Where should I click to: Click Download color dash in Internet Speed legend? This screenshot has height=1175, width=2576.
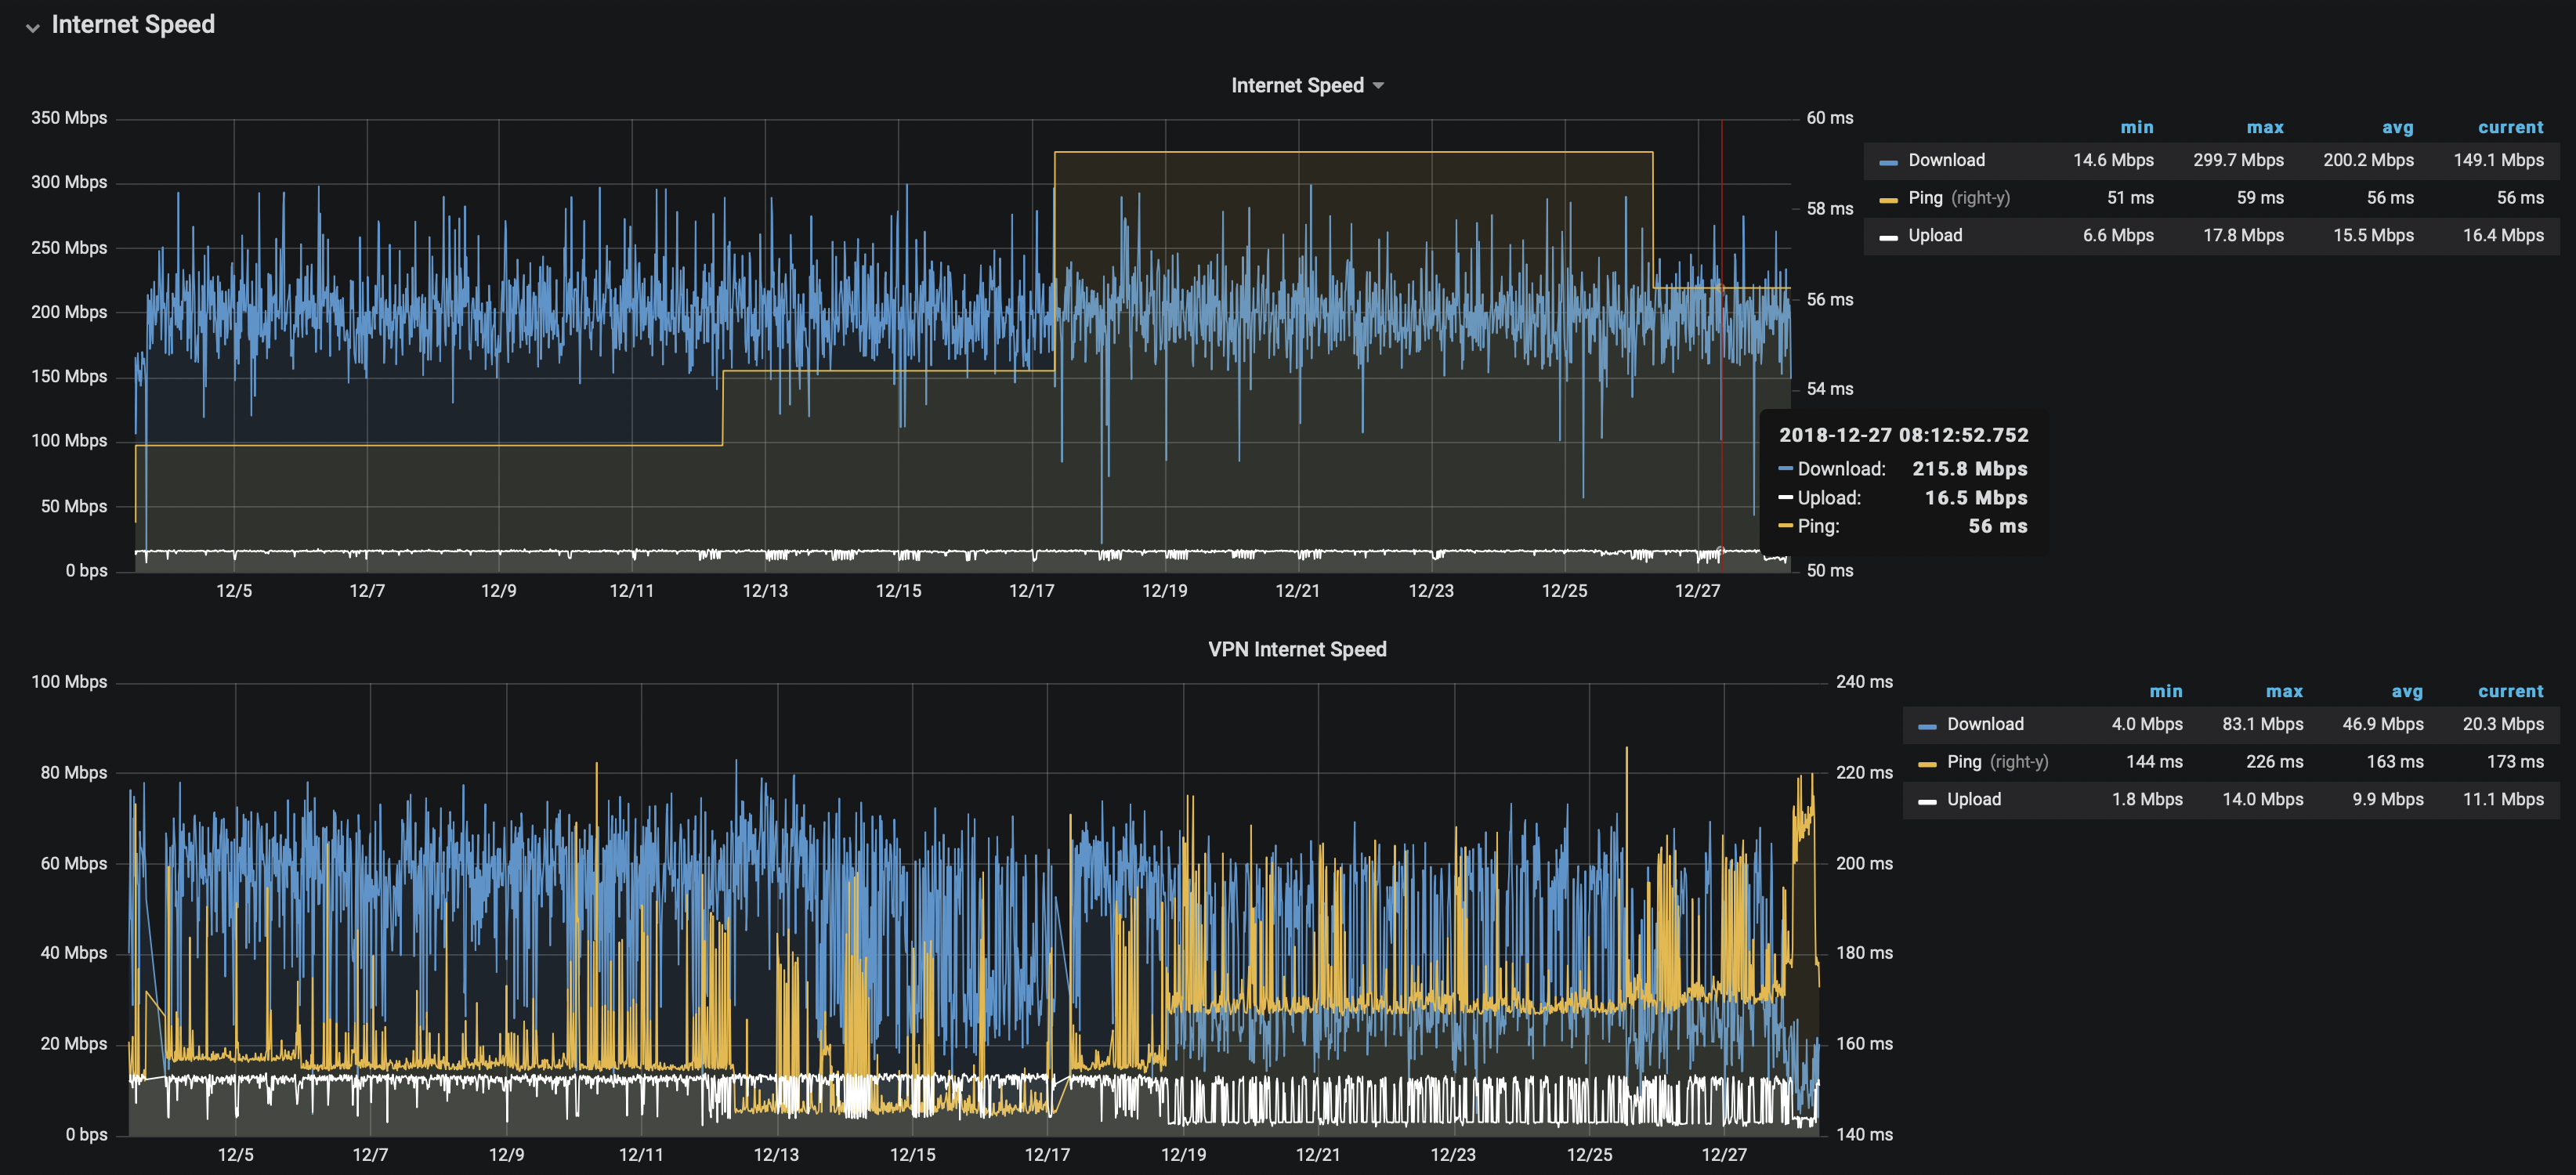pyautogui.click(x=1888, y=162)
